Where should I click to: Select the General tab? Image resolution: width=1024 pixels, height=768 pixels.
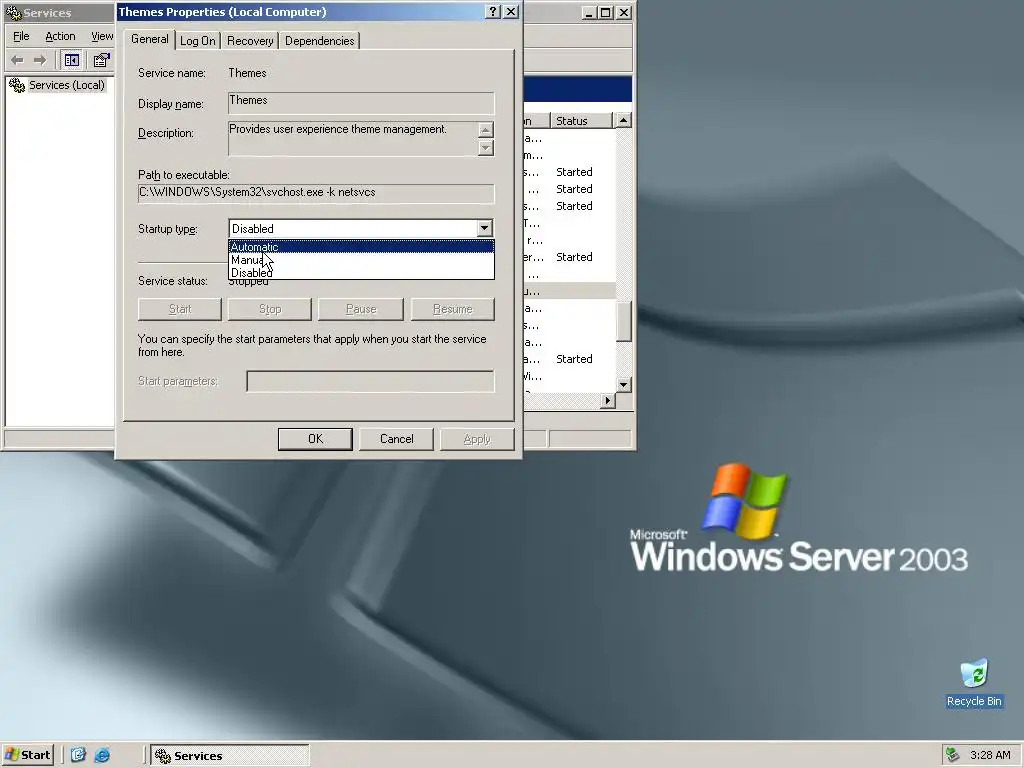point(150,39)
